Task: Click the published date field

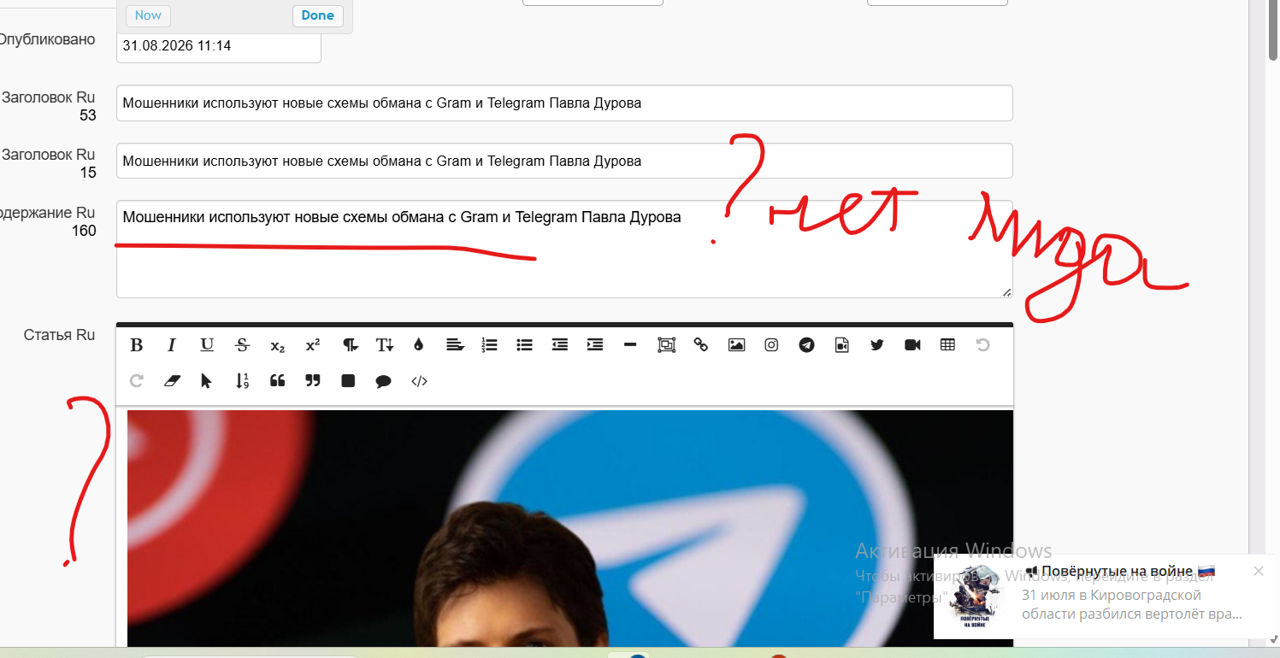Action: [x=219, y=46]
